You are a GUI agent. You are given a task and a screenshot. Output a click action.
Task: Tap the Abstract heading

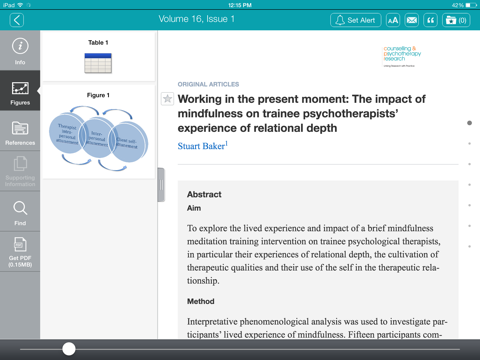click(204, 194)
